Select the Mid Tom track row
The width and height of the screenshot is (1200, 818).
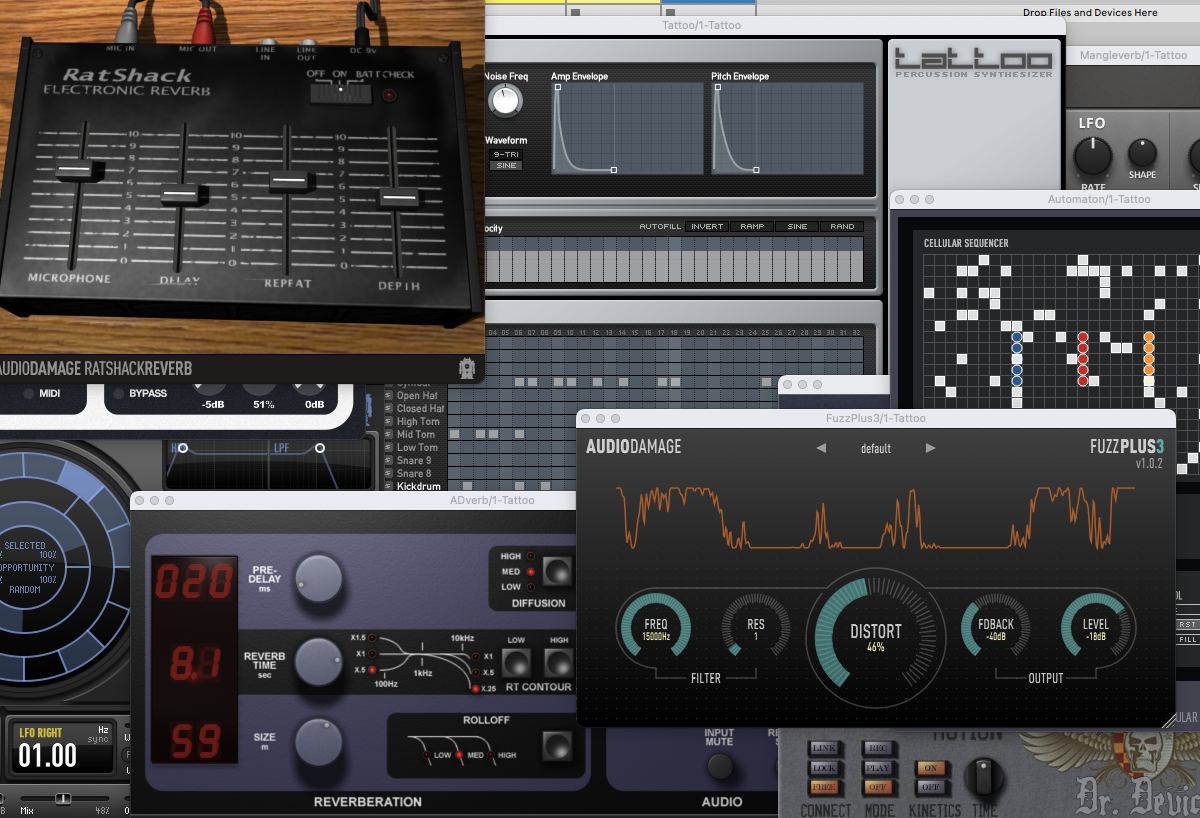point(416,434)
